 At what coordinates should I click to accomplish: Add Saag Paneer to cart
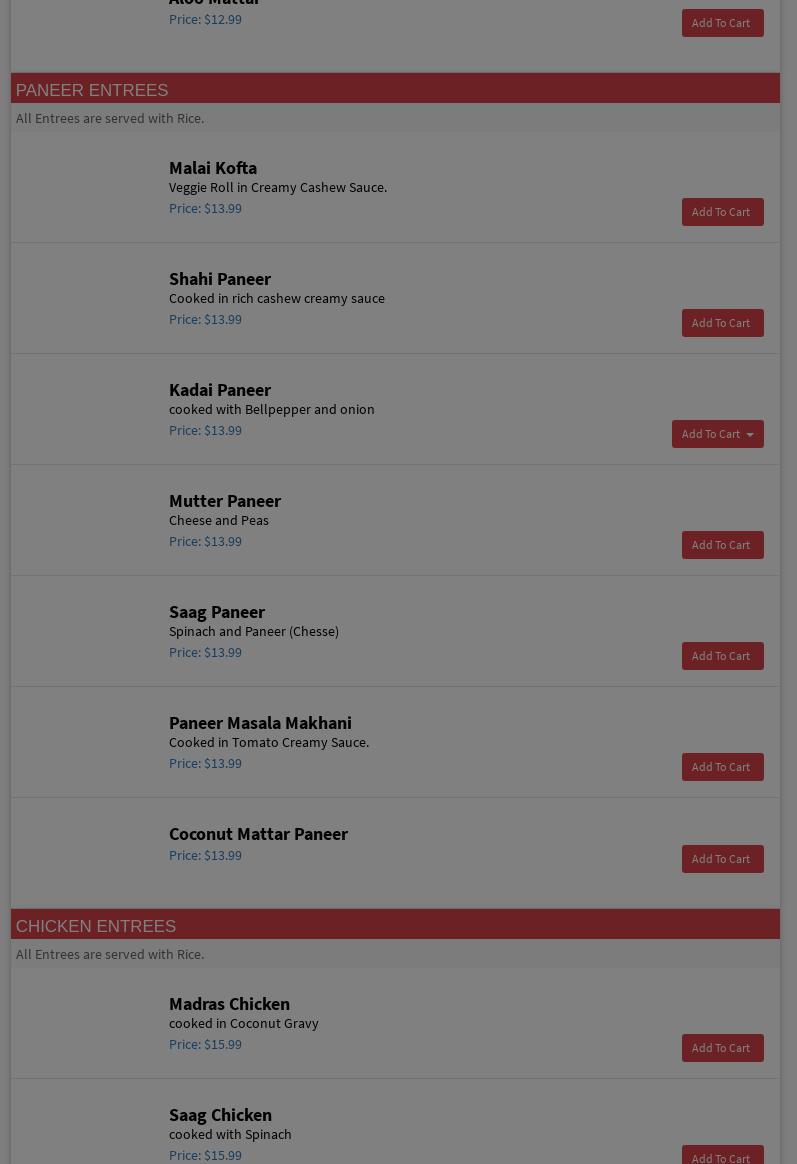coord(722,656)
